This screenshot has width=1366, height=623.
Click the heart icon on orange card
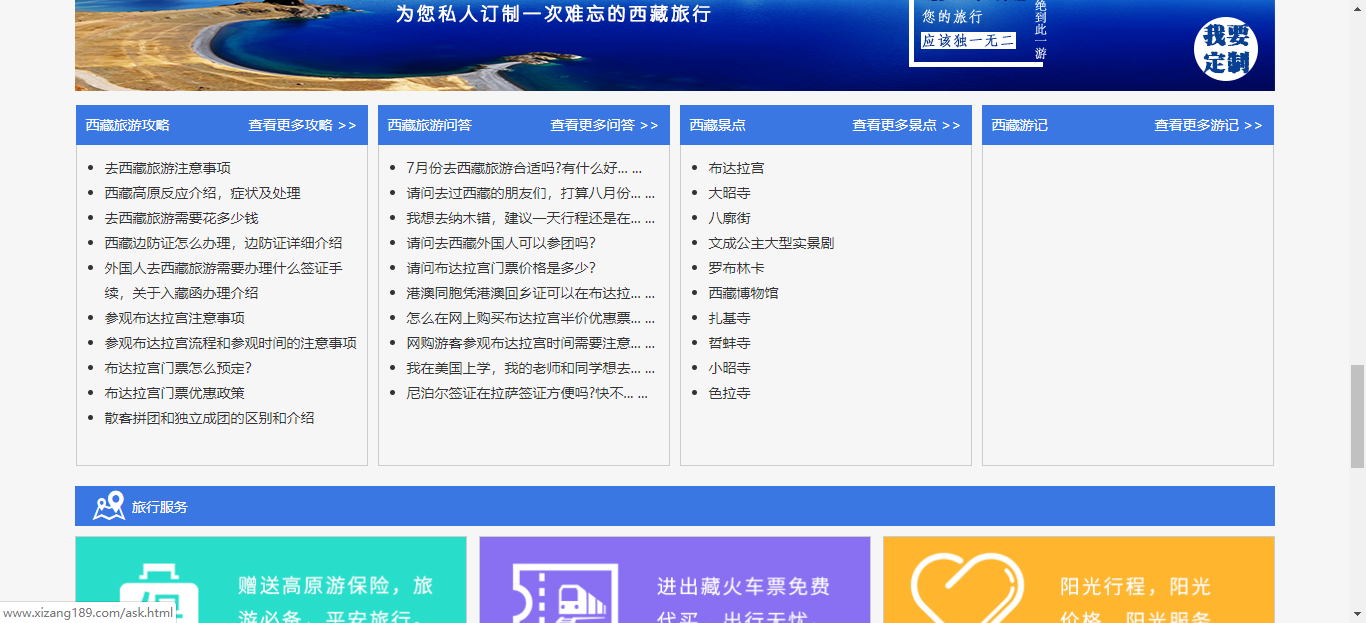pyautogui.click(x=966, y=590)
